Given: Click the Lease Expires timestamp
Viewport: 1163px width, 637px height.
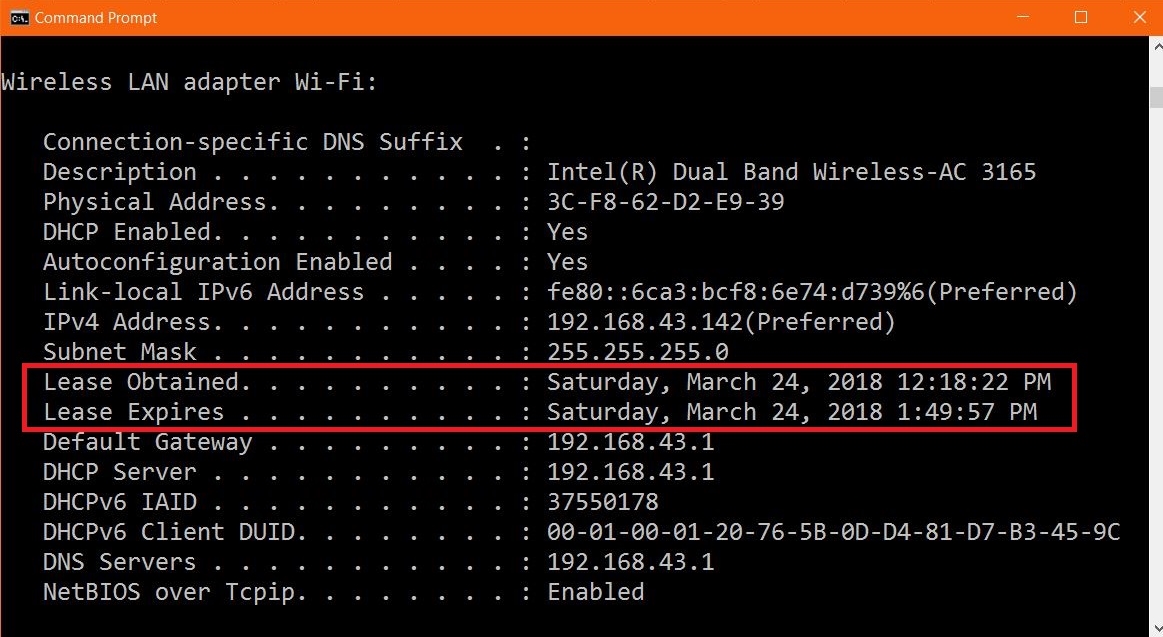Looking at the screenshot, I should pyautogui.click(x=792, y=412).
